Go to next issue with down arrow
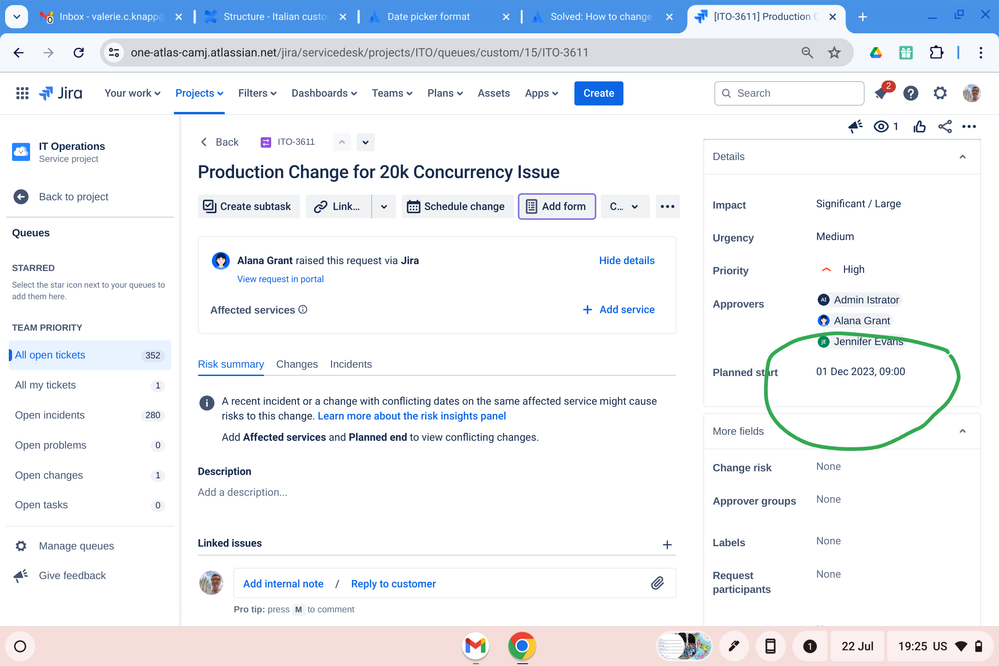Viewport: 999px width, 666px height. coord(366,142)
